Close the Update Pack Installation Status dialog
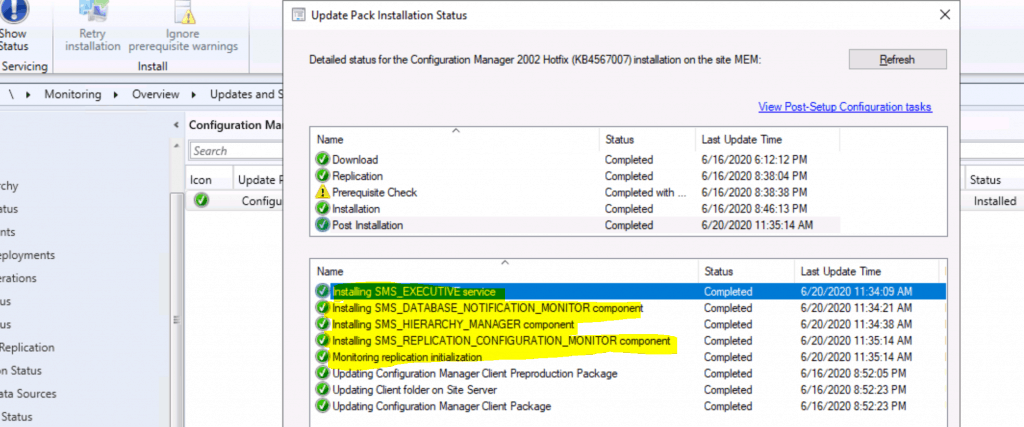The height and width of the screenshot is (427, 1024). click(944, 14)
